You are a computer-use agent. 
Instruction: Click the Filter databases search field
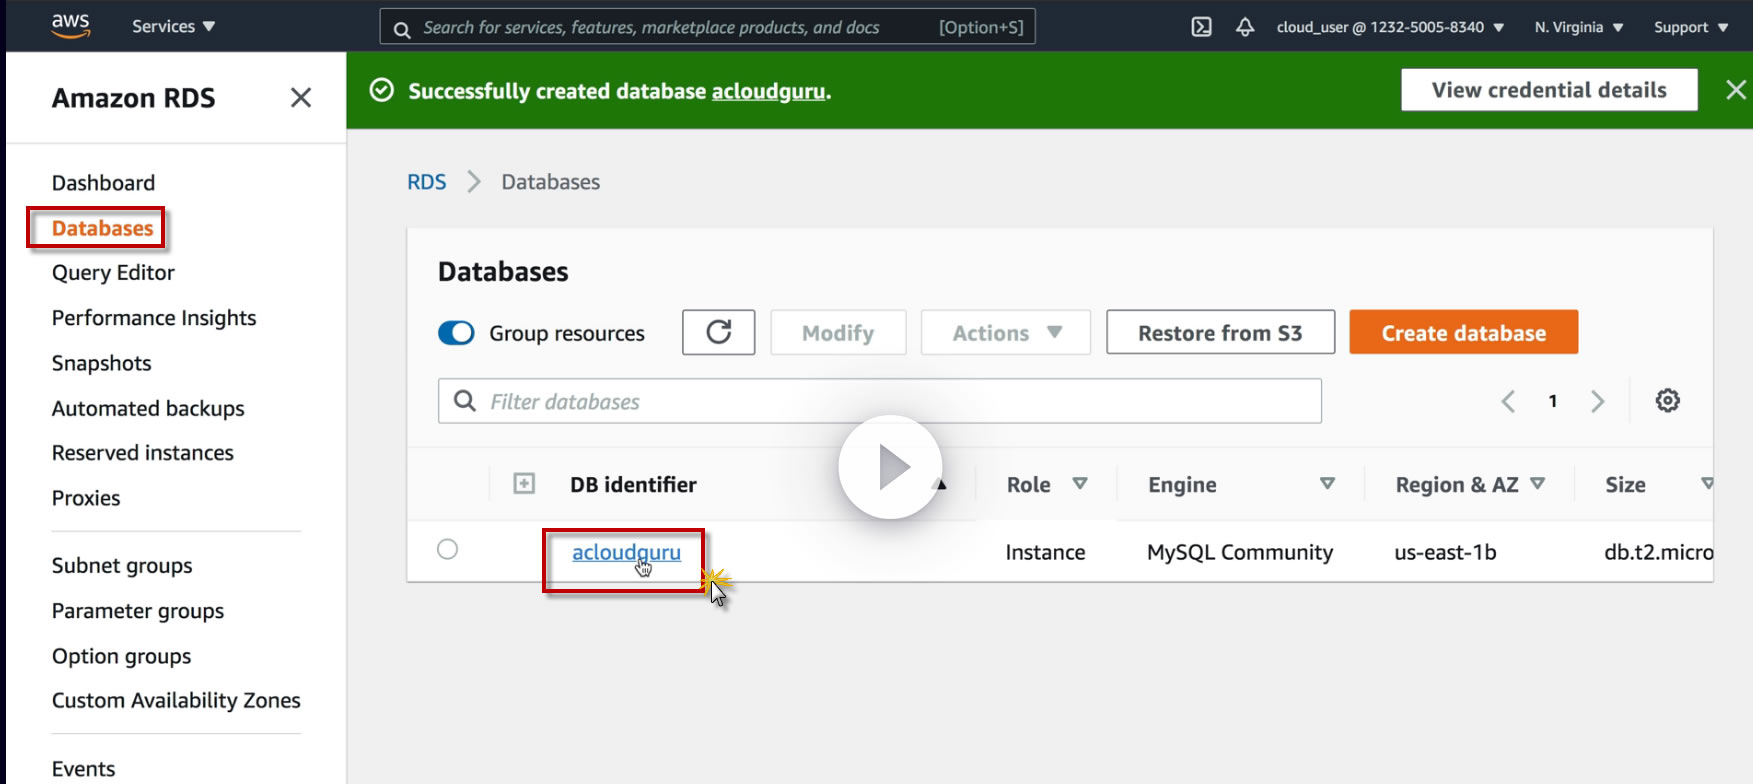click(880, 401)
